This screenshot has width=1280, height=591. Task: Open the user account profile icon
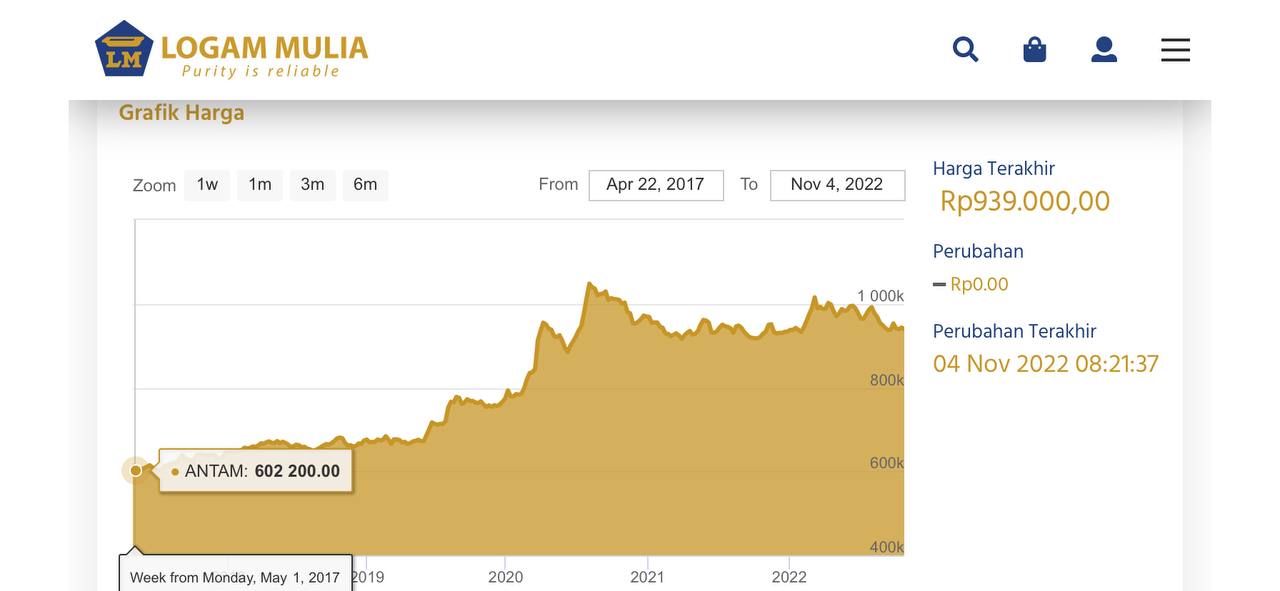1104,49
